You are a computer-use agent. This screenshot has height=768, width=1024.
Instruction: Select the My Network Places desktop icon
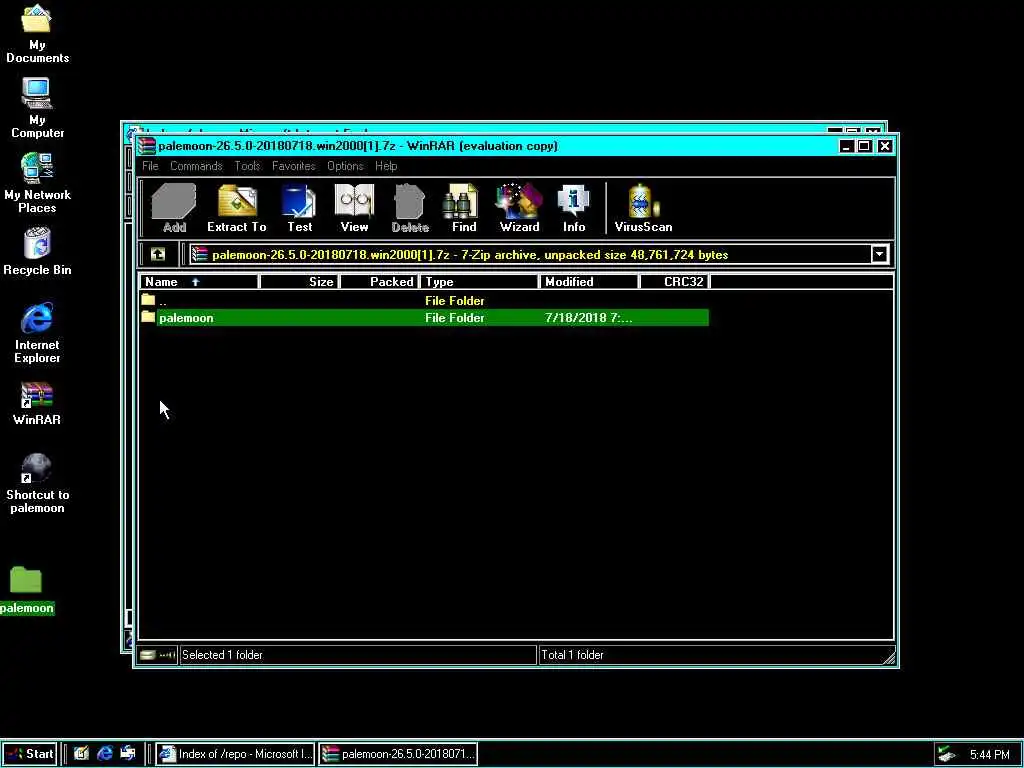coord(37,183)
